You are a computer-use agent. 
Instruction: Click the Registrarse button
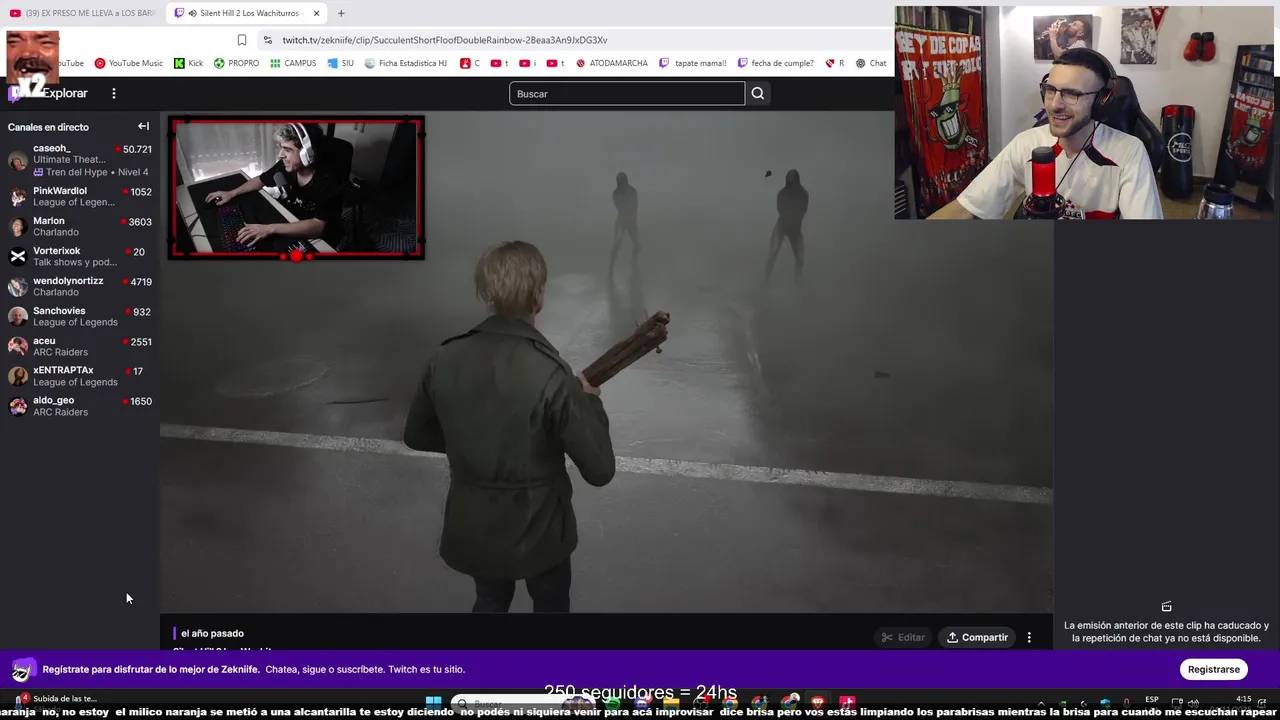[1214, 669]
